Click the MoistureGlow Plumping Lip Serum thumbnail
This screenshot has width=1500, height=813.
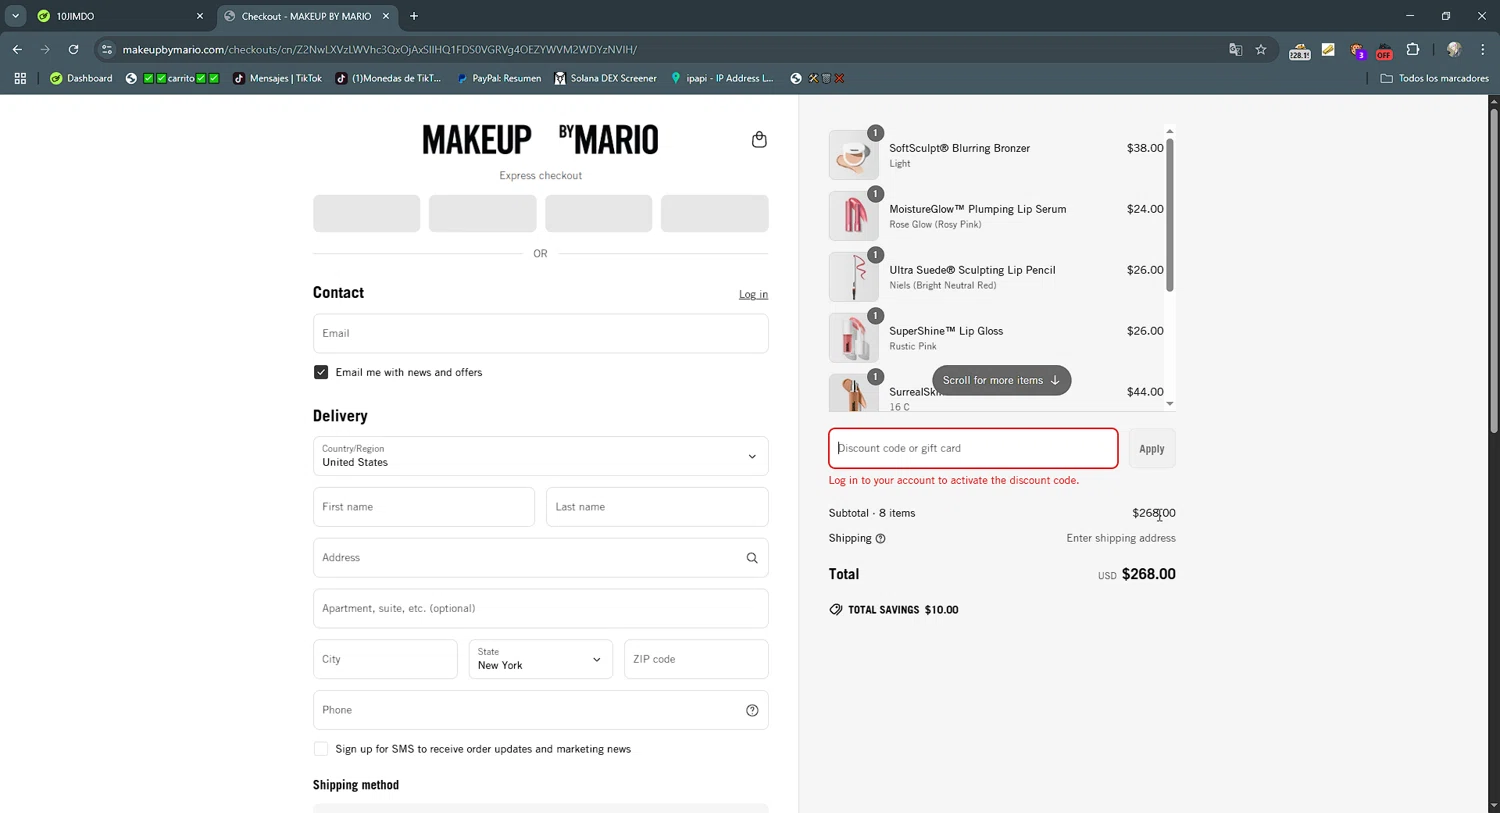pyautogui.click(x=853, y=216)
